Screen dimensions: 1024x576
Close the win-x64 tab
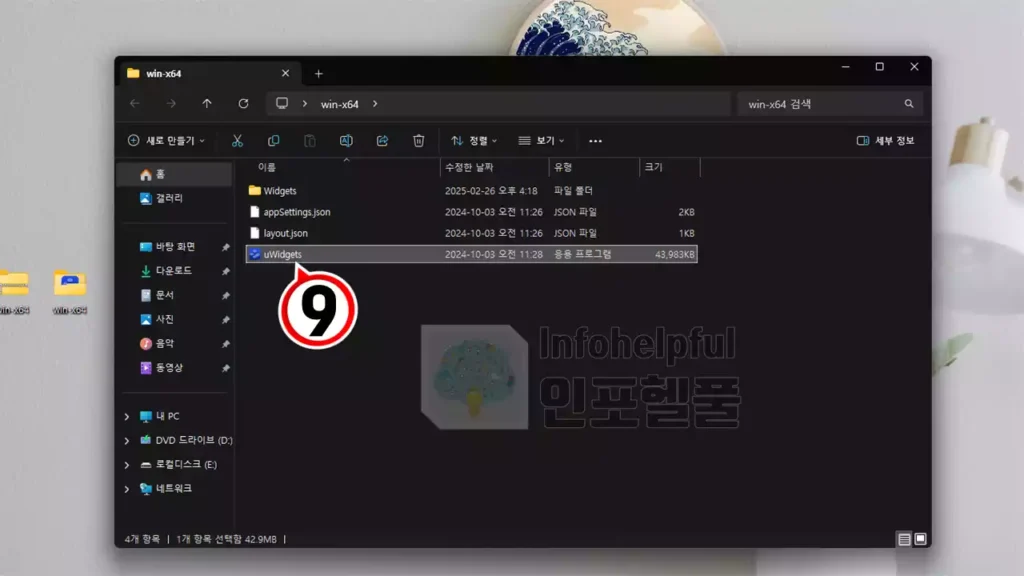point(285,73)
